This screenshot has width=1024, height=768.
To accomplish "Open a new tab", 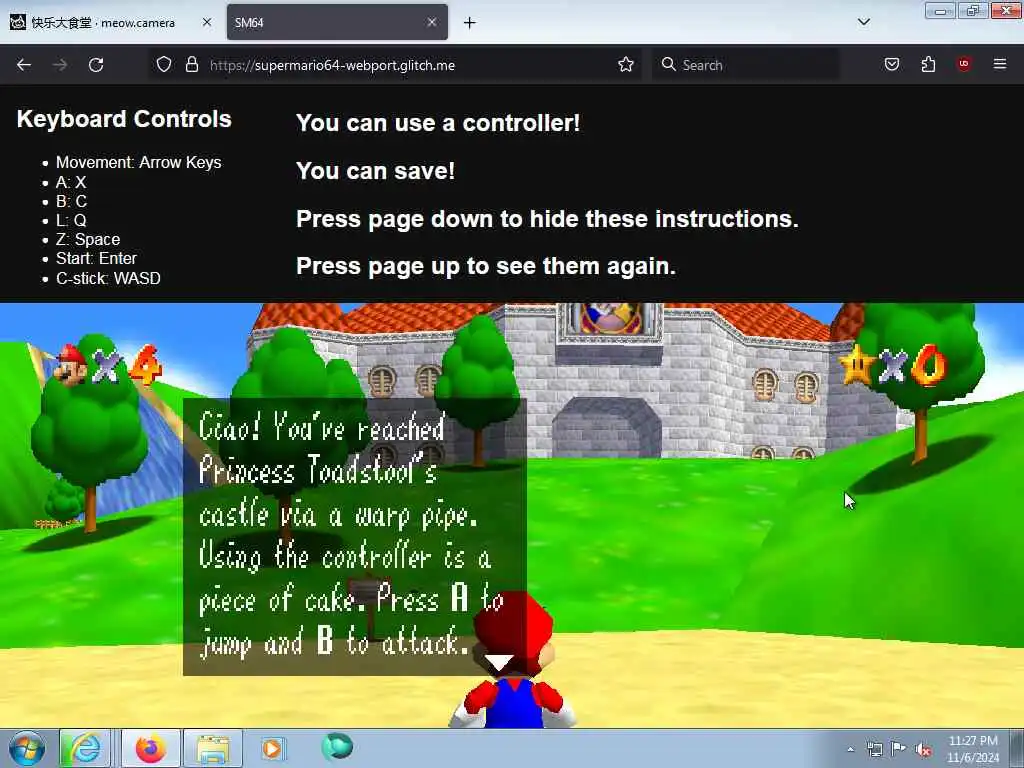I will (470, 23).
